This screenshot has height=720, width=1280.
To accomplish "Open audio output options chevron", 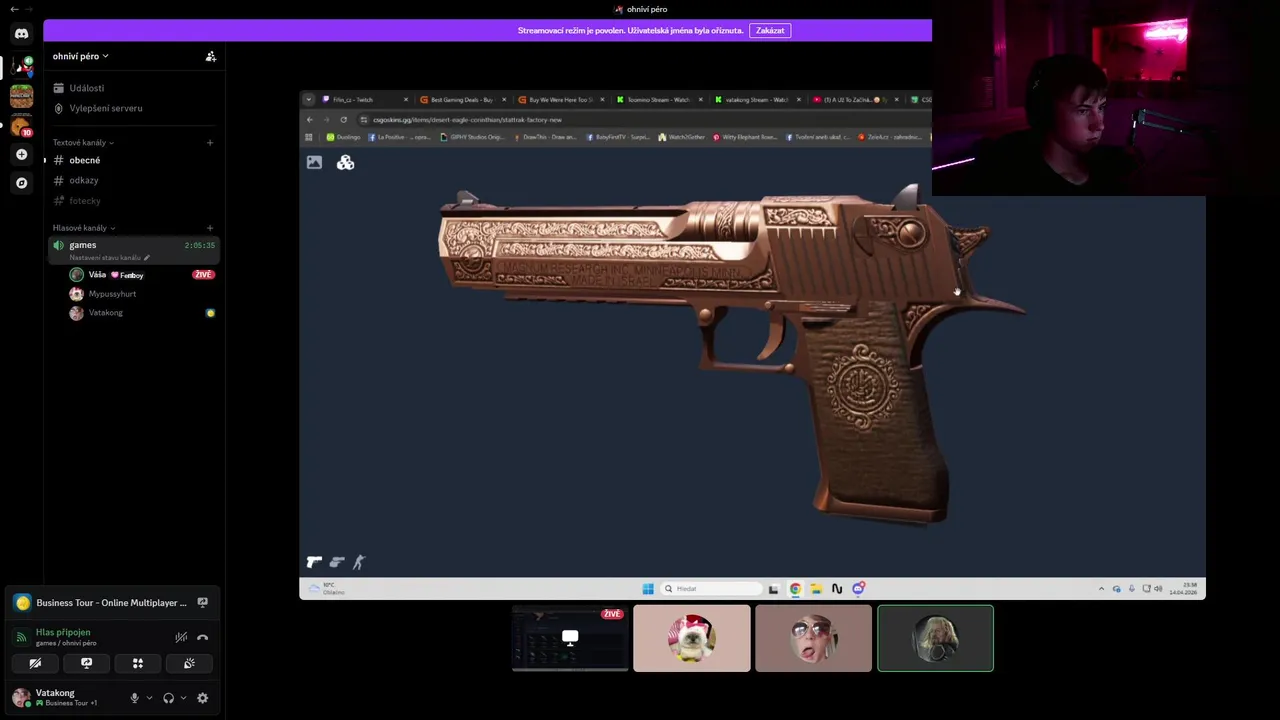I will click(183, 698).
